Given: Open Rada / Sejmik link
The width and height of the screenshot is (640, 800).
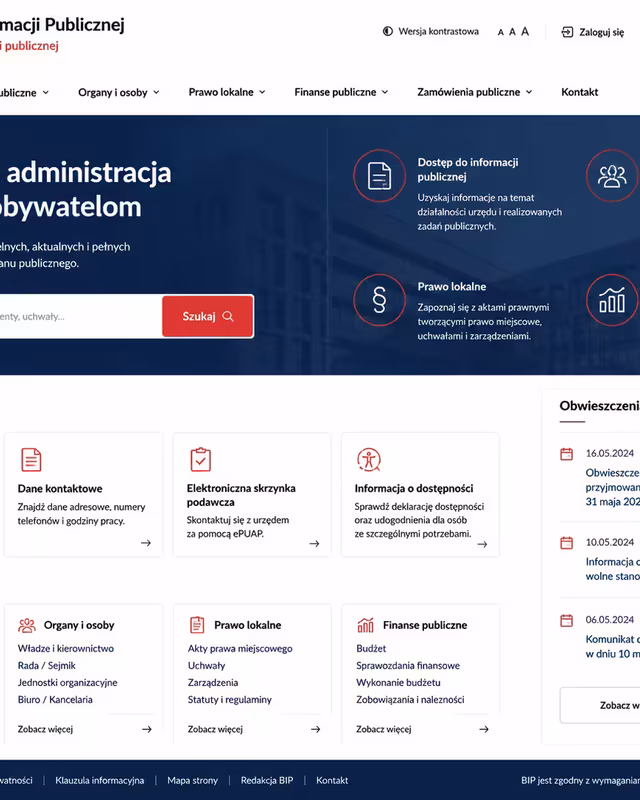Looking at the screenshot, I should click(x=46, y=665).
